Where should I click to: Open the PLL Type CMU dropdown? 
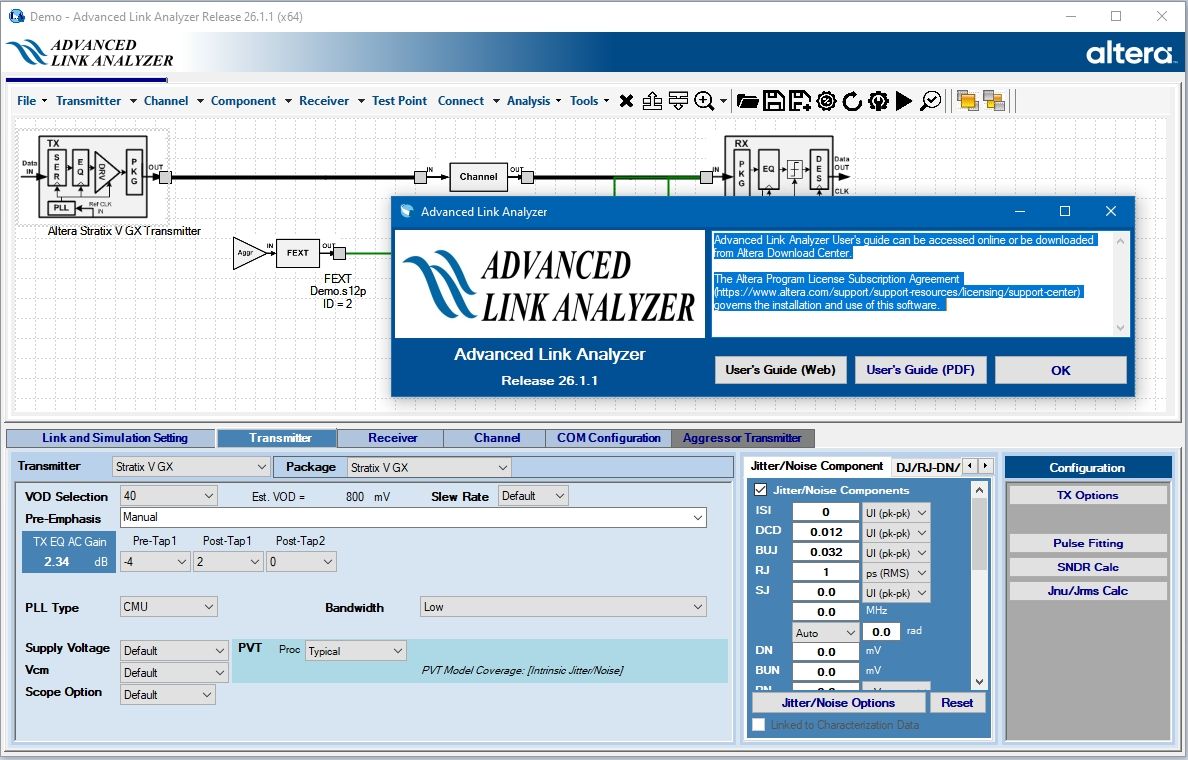[x=168, y=607]
